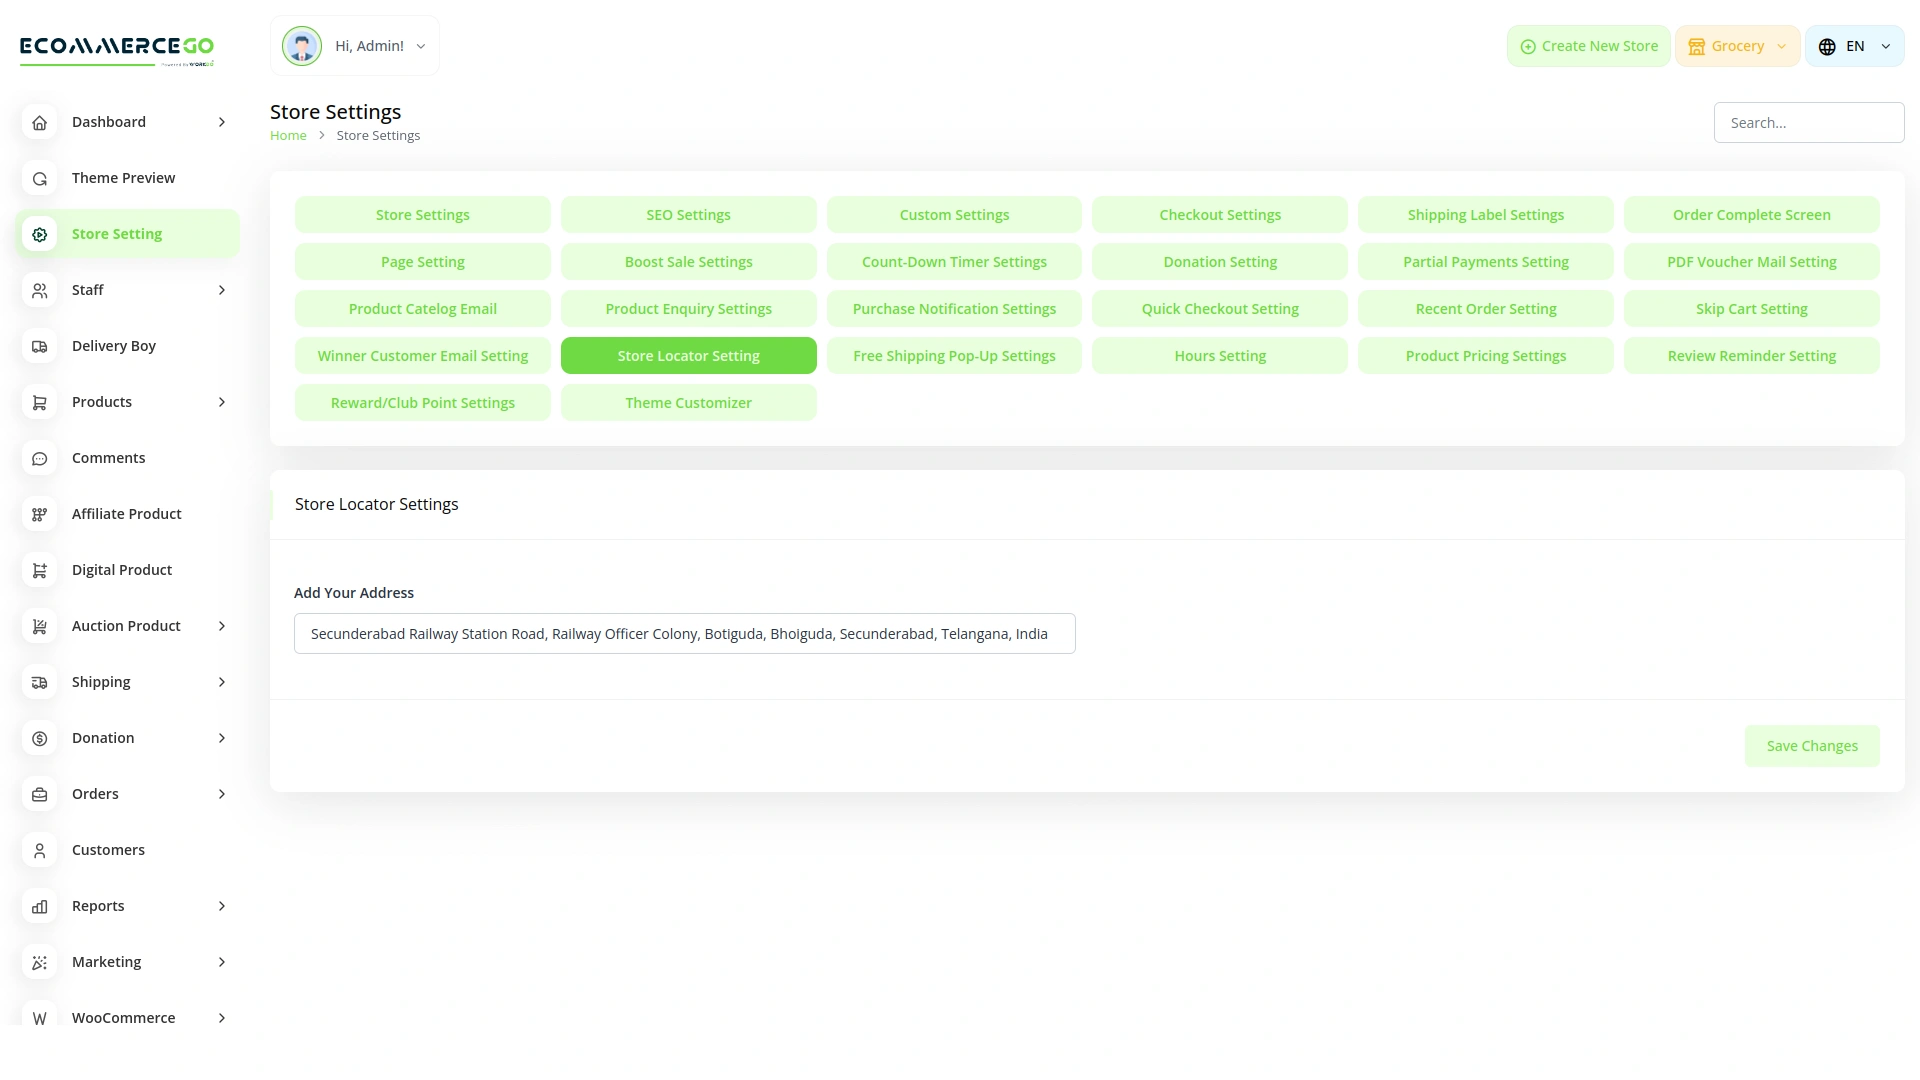Open the Grocery store dropdown
The image size is (1920, 1080).
point(1737,46)
